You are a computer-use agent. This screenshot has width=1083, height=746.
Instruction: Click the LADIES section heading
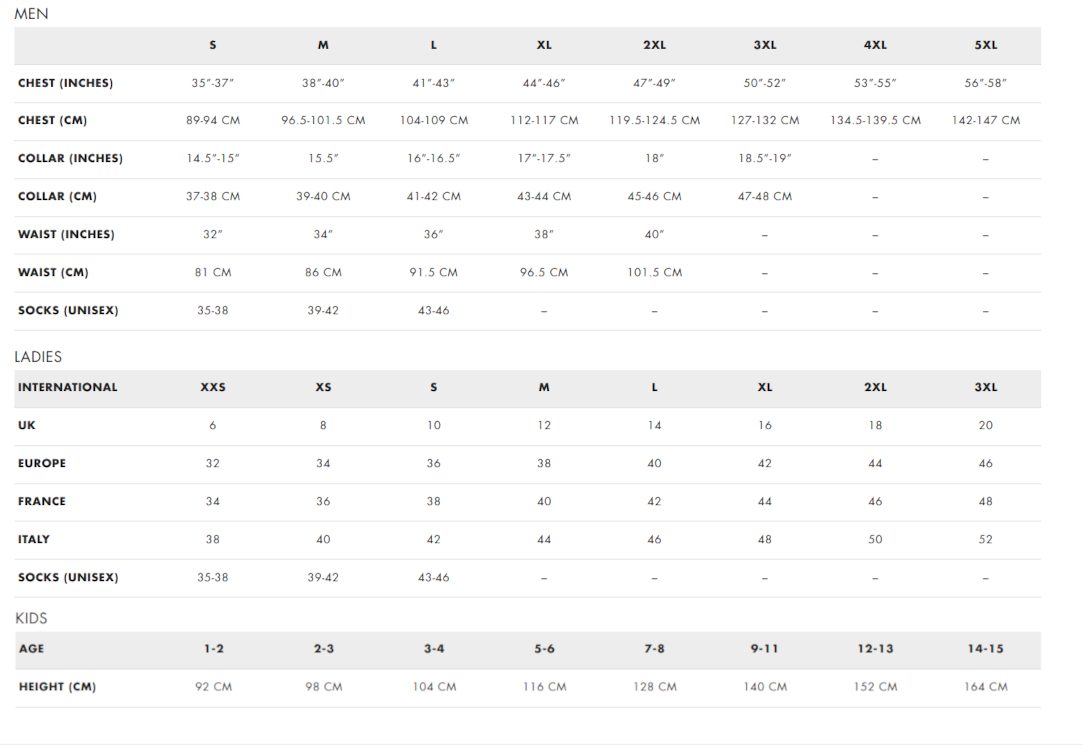tap(38, 356)
